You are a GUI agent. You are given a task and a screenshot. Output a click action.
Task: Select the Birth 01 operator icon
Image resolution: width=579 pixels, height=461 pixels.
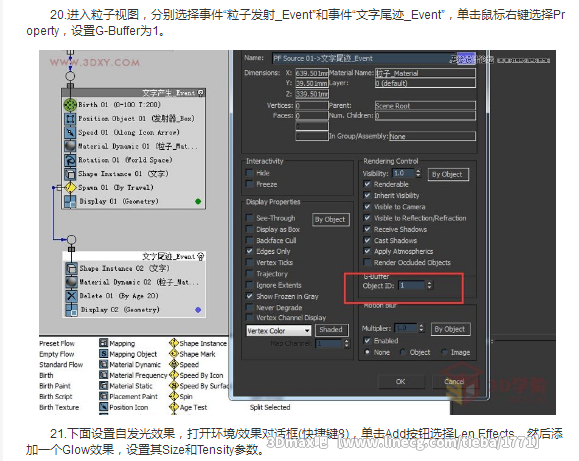tap(70, 105)
